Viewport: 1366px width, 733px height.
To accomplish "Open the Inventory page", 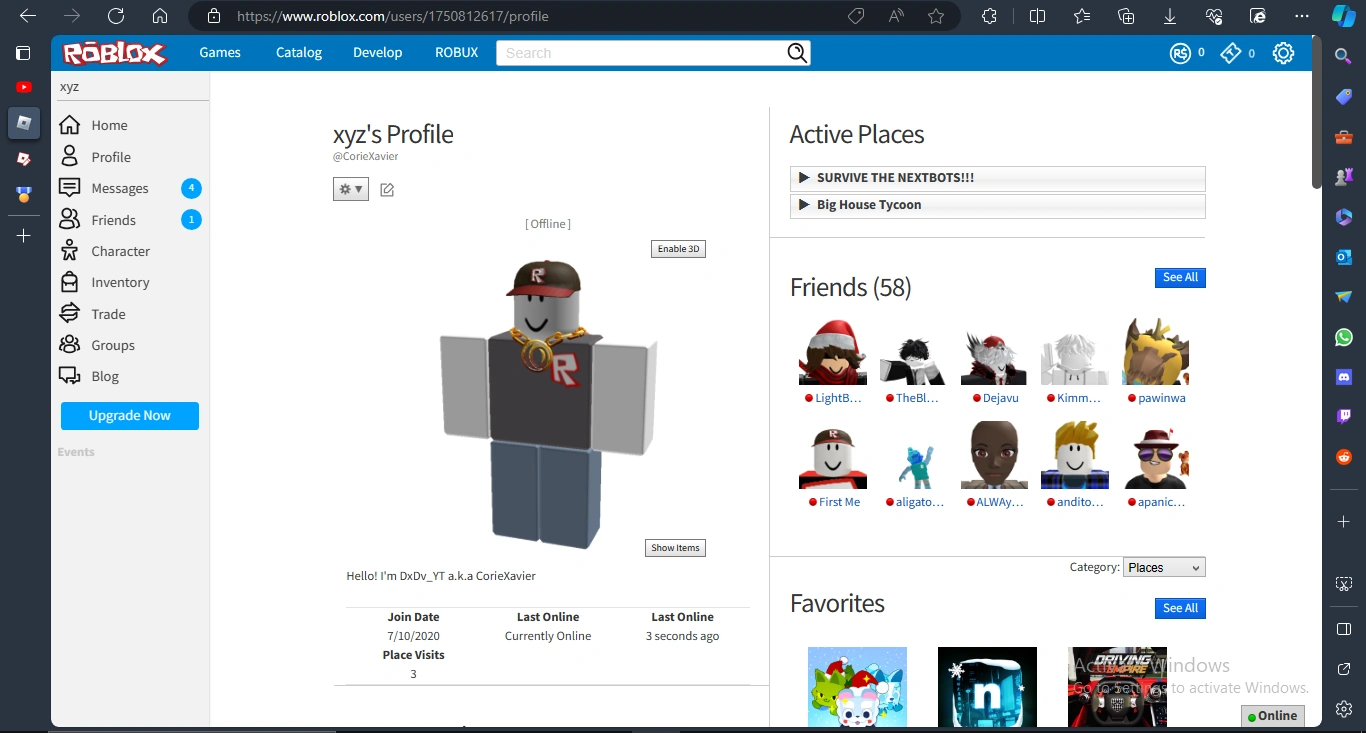I will [118, 282].
